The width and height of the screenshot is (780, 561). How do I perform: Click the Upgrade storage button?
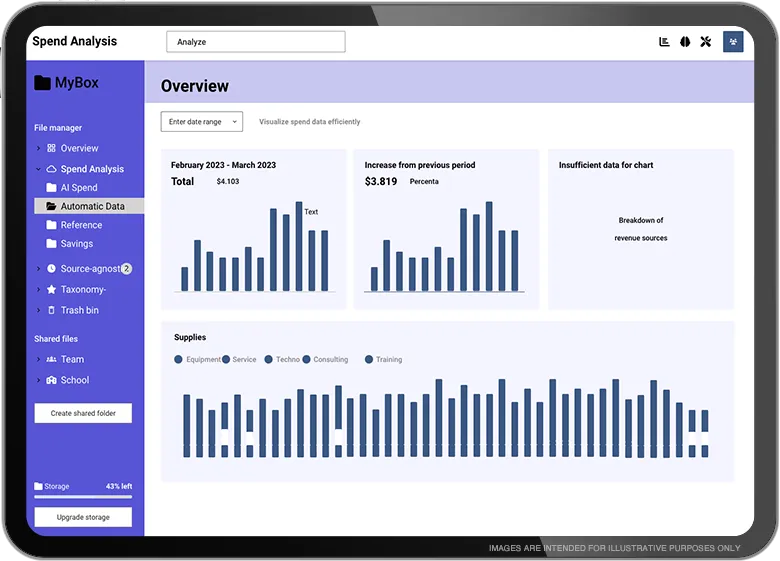point(83,517)
